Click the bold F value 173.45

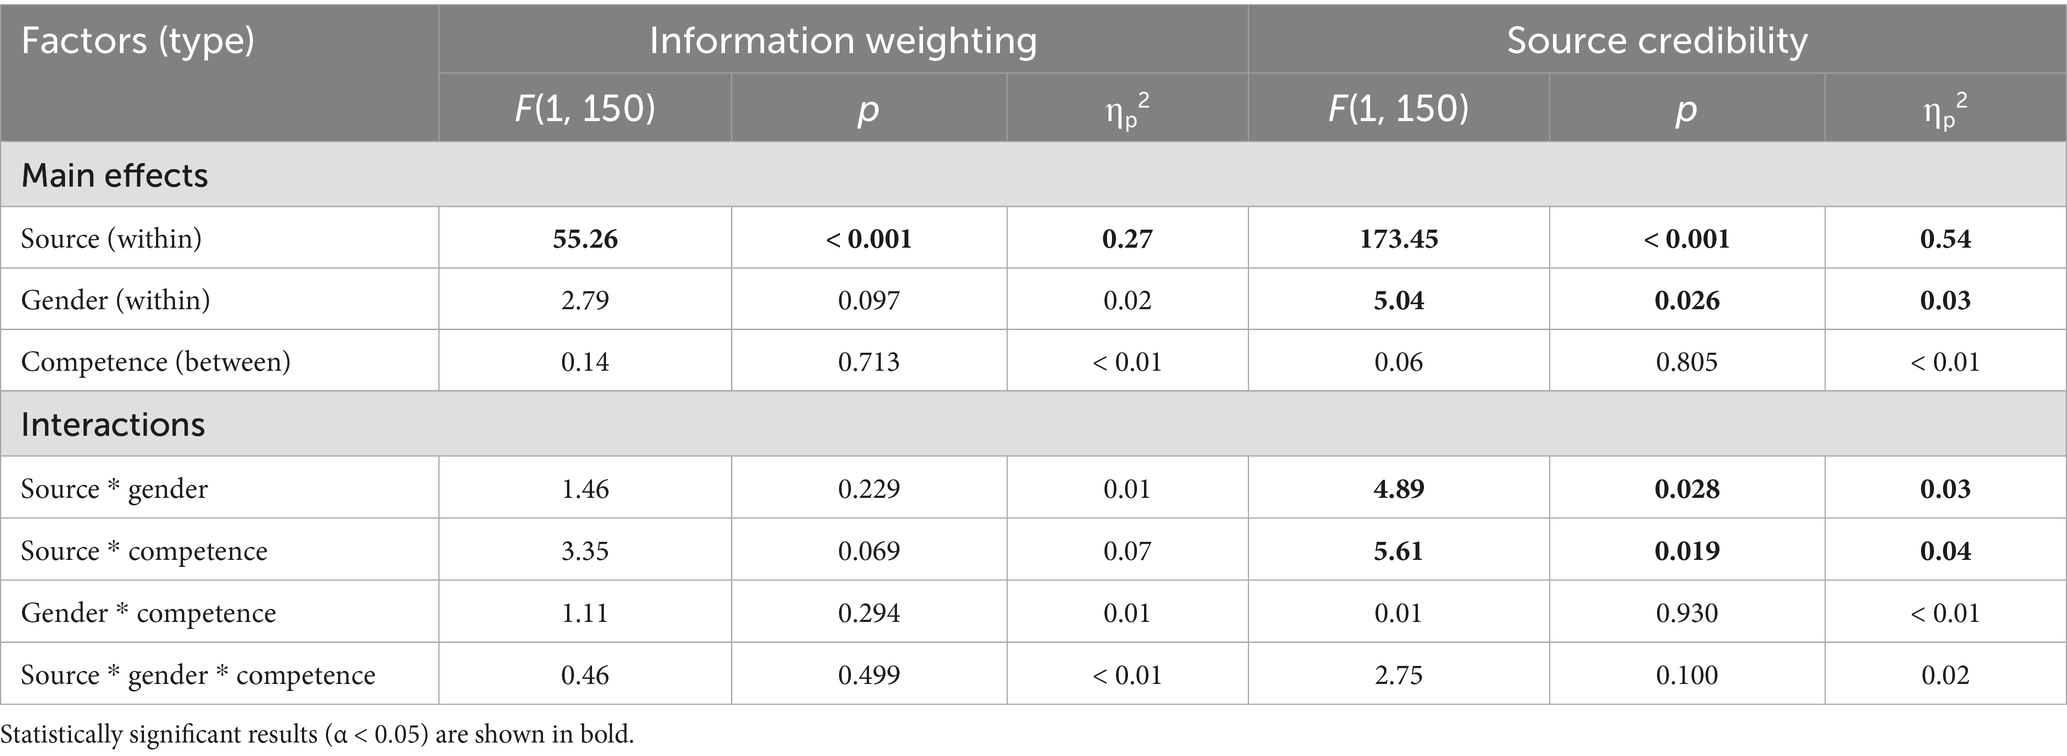[1398, 238]
